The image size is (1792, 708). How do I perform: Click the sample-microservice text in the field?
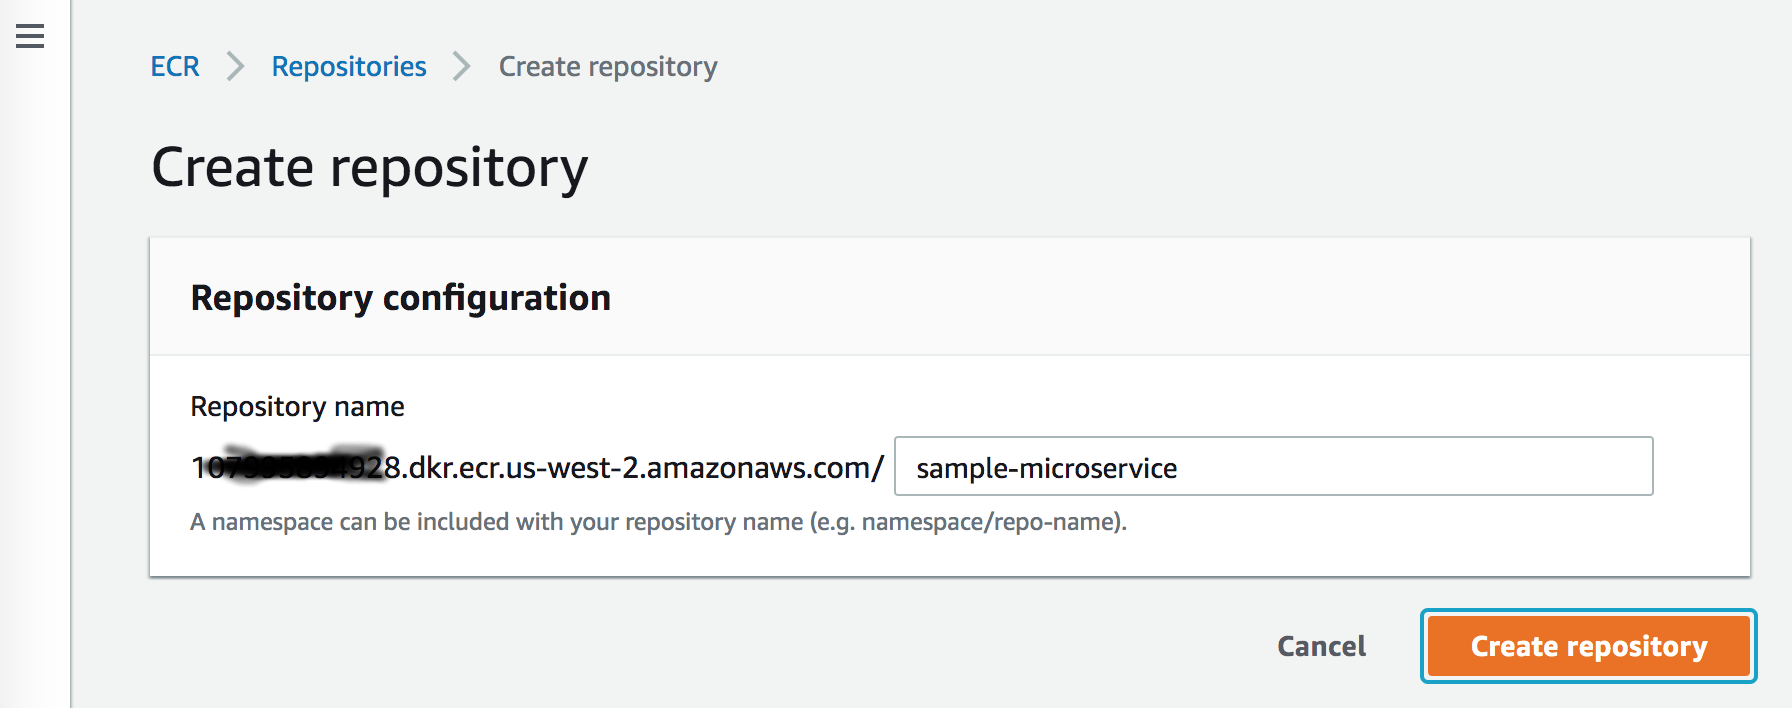point(1046,468)
